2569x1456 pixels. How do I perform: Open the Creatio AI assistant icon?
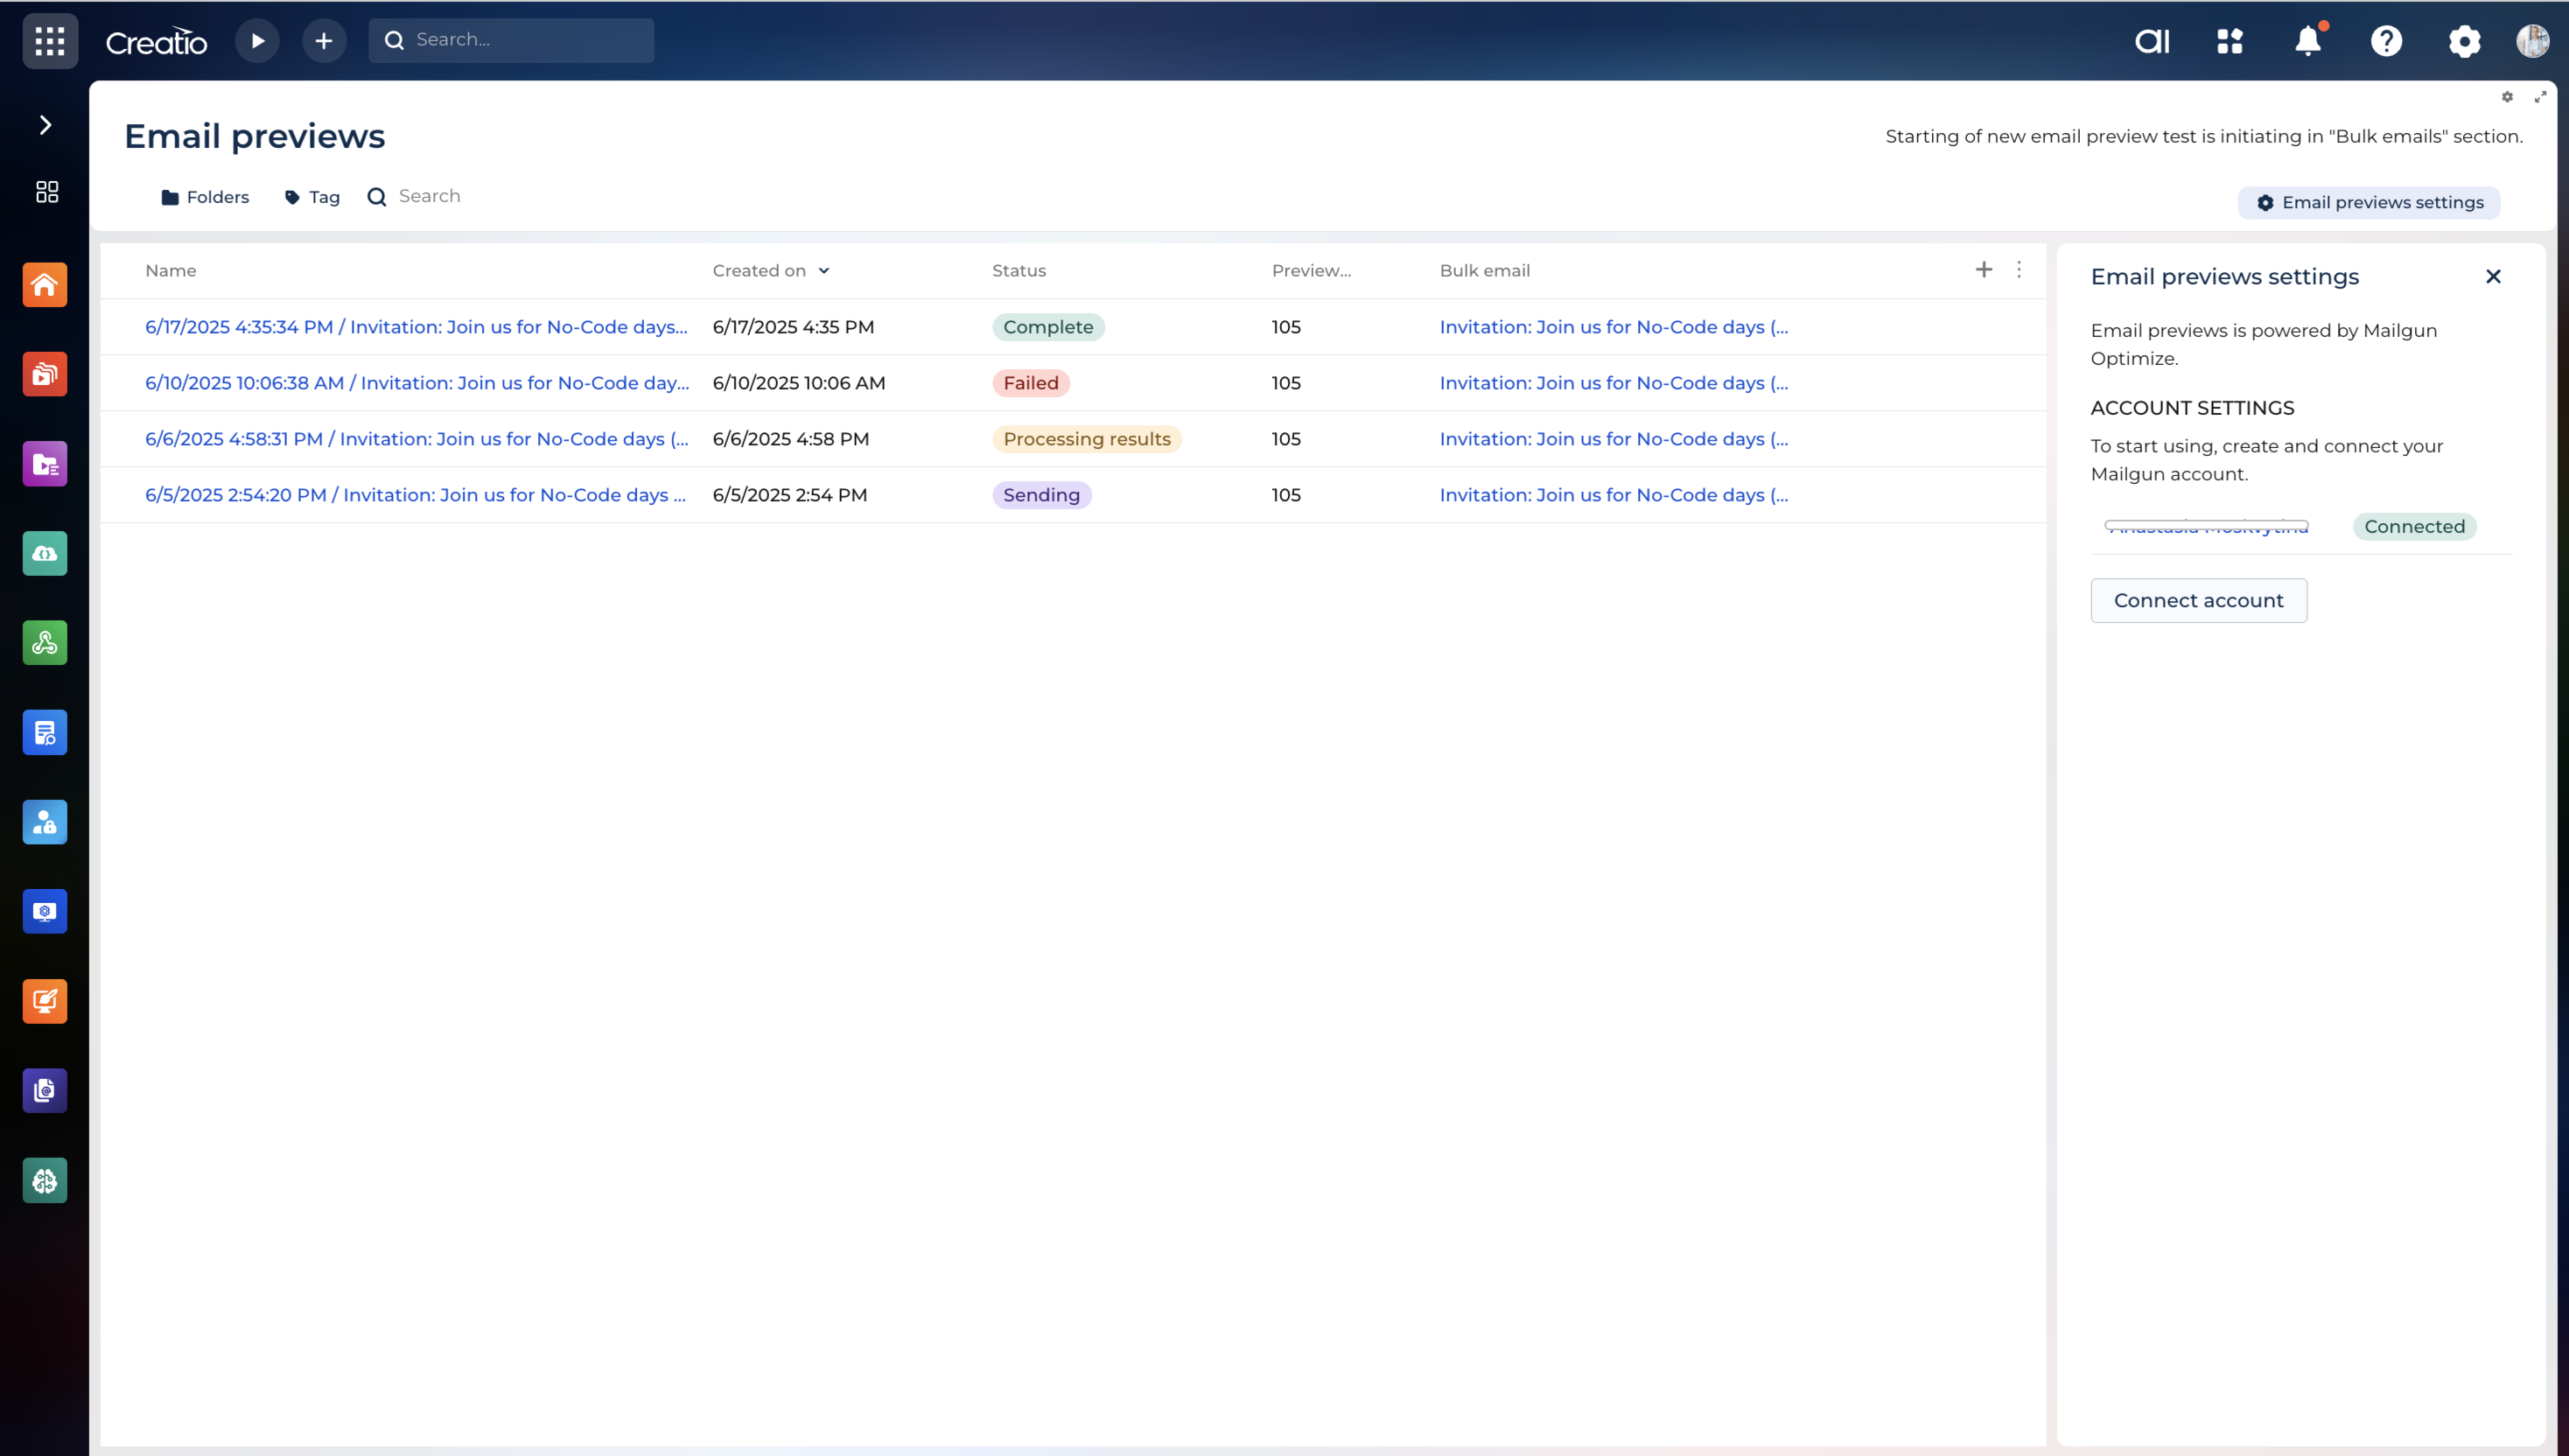2152,41
